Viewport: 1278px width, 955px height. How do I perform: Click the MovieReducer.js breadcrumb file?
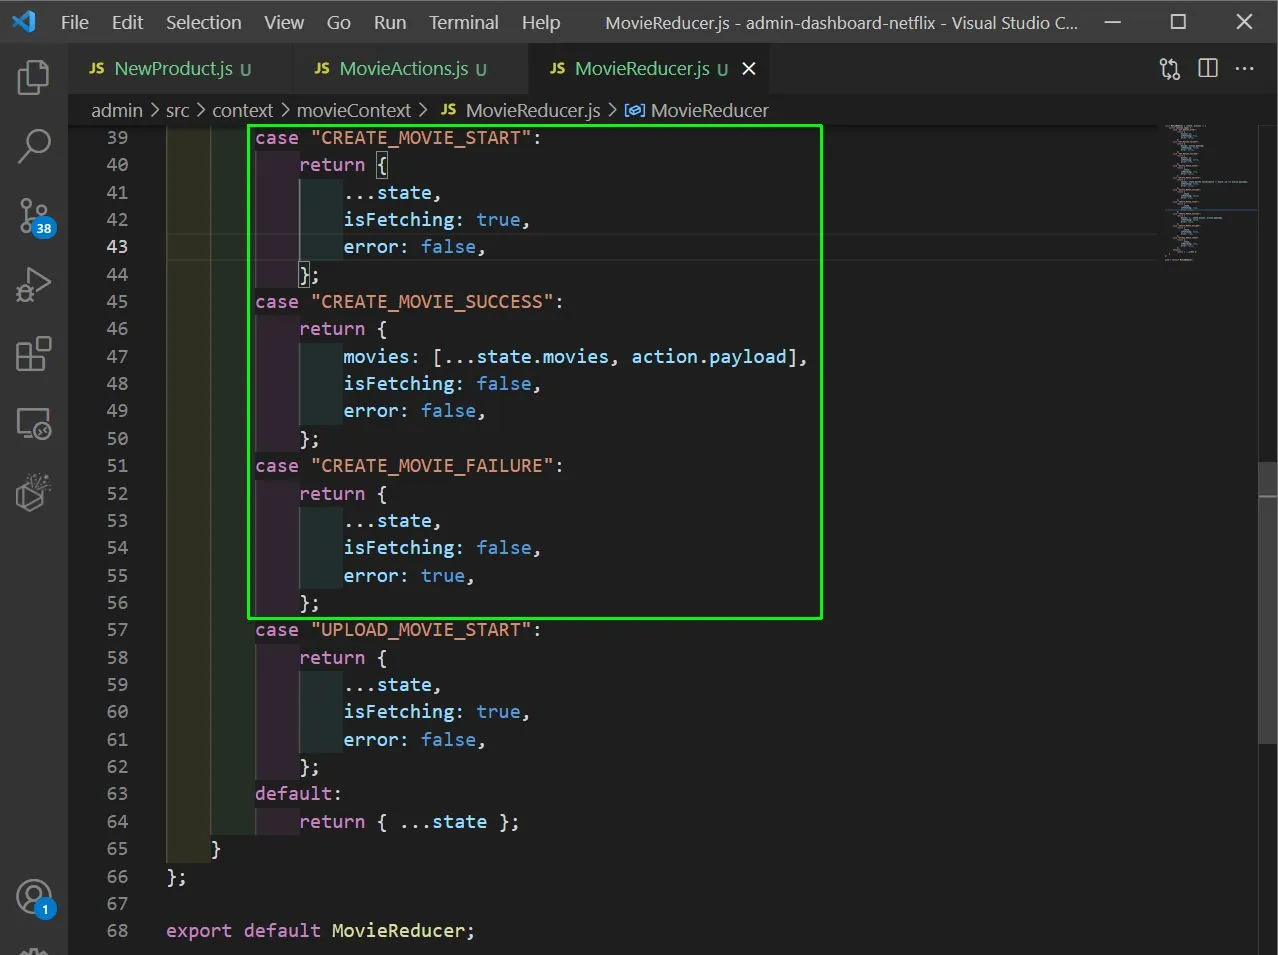pos(520,110)
